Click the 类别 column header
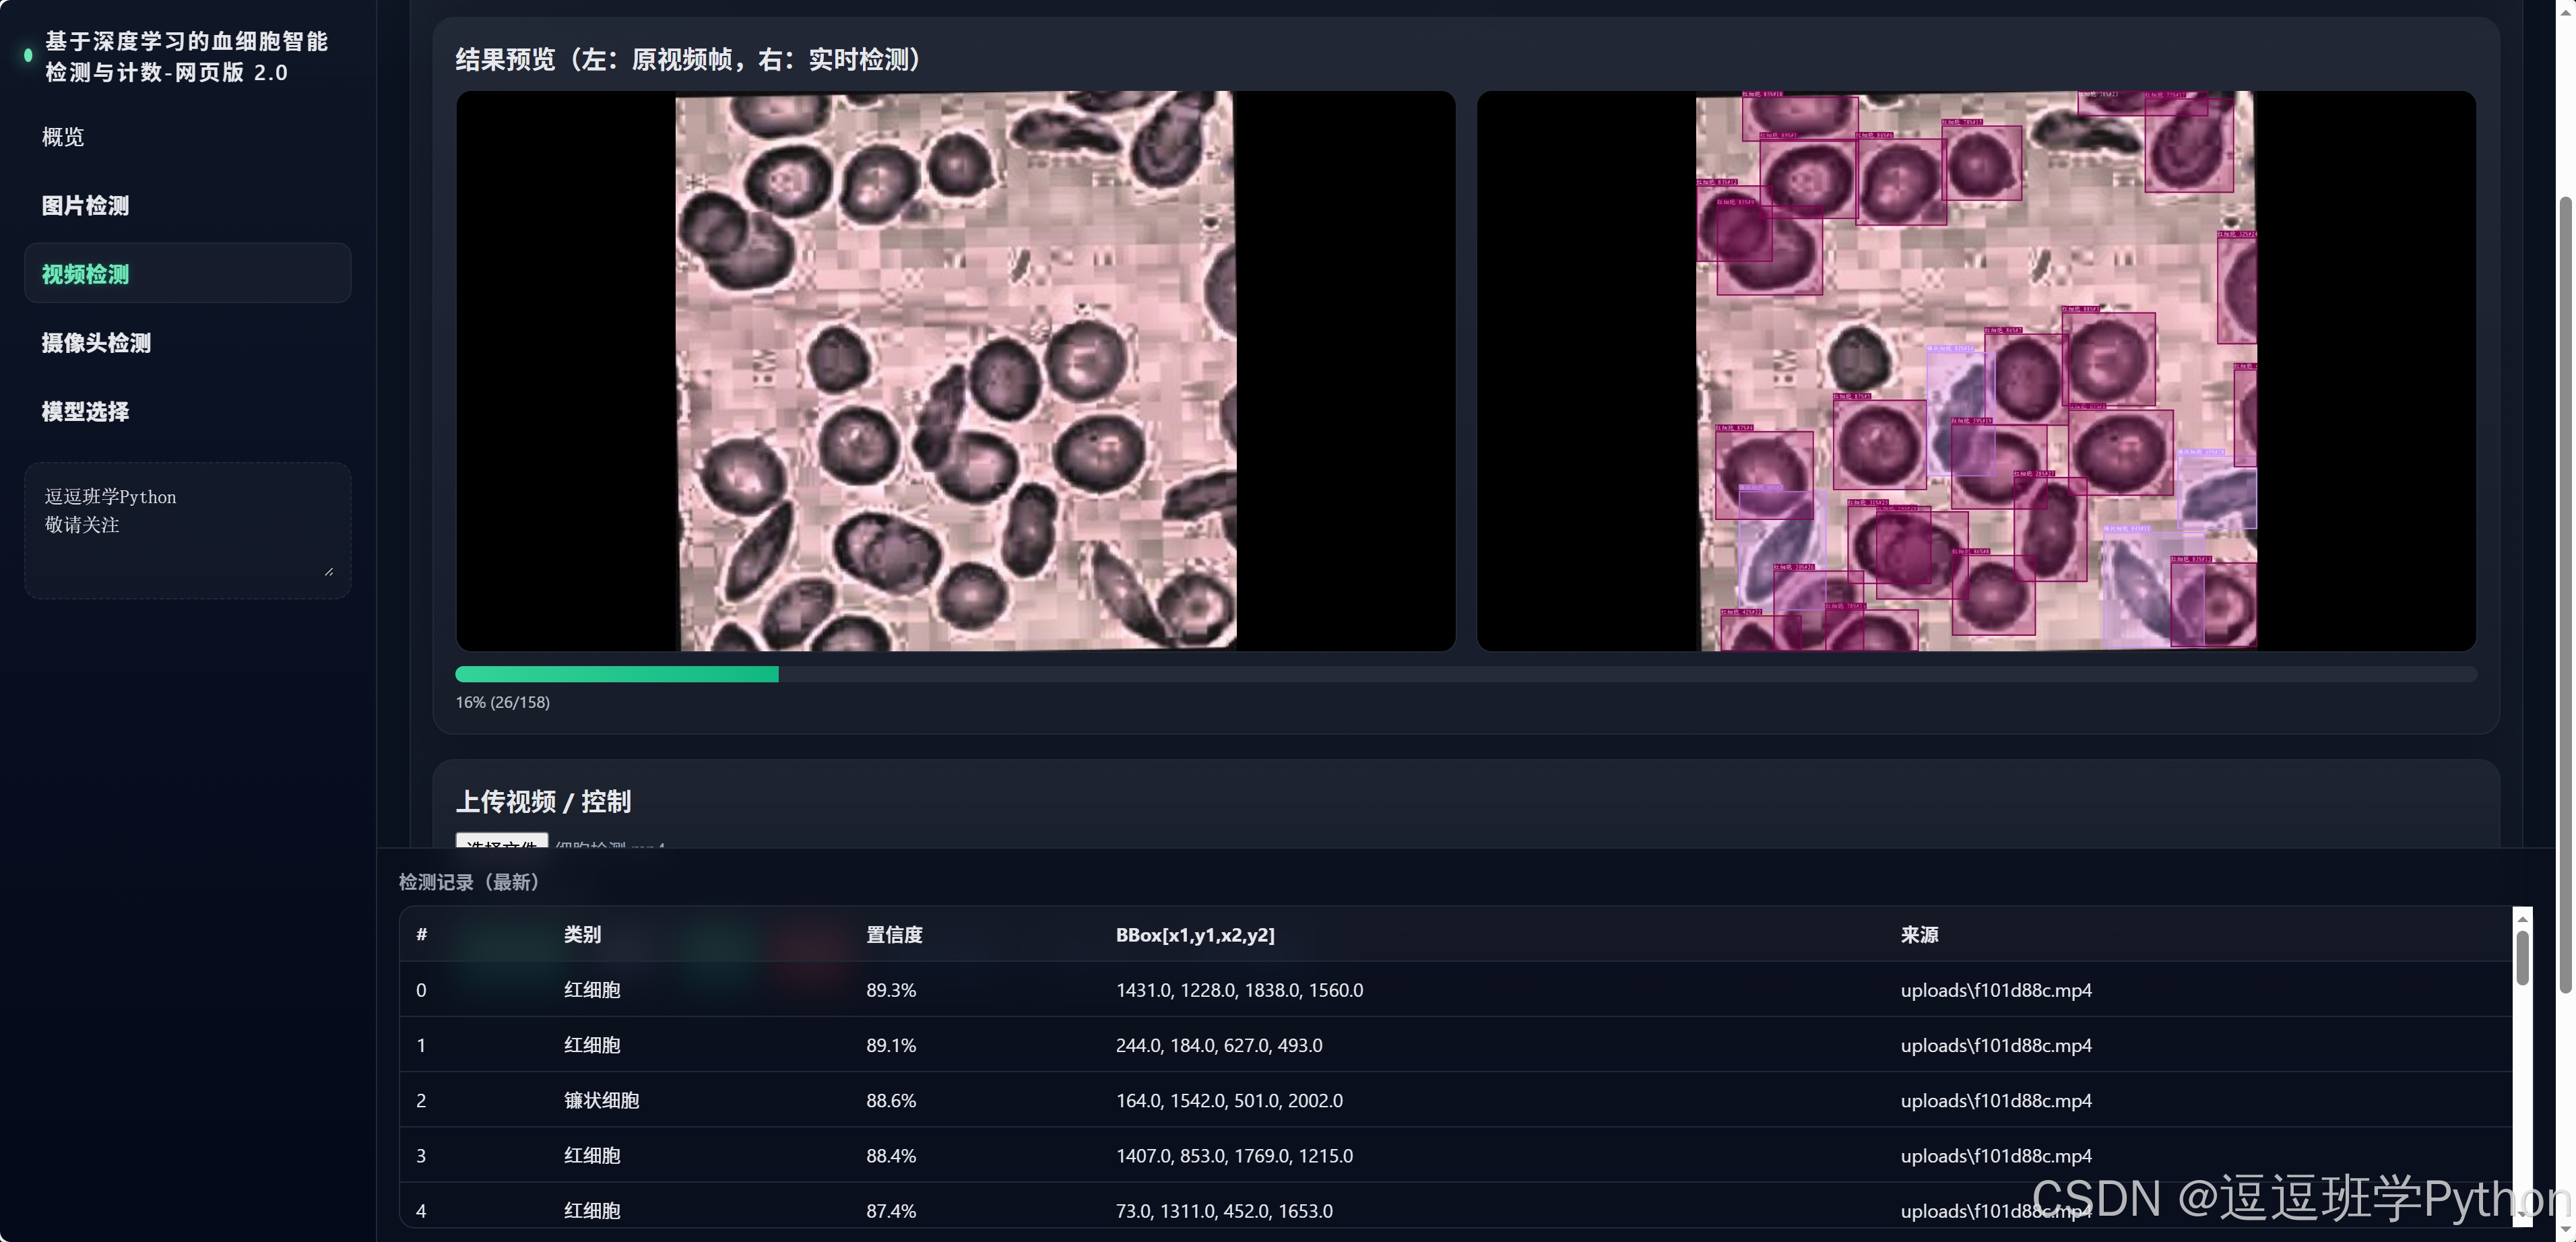 (x=582, y=935)
